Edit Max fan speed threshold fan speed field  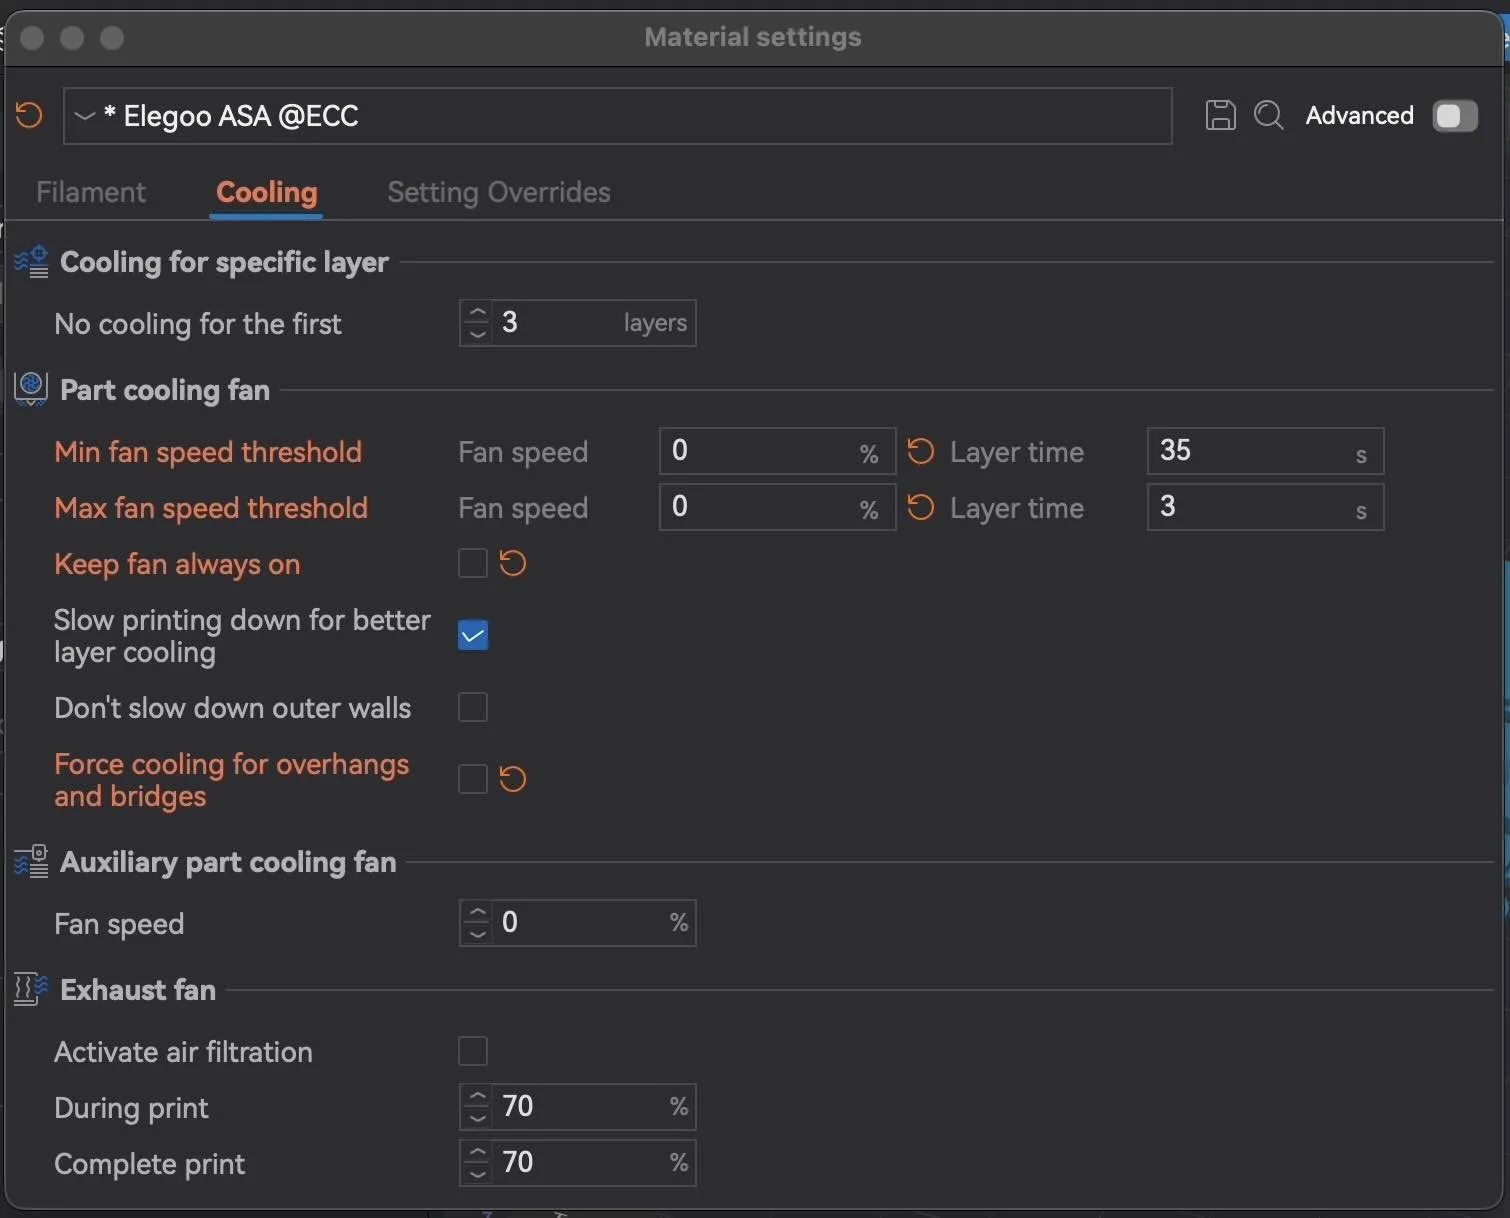coord(777,507)
